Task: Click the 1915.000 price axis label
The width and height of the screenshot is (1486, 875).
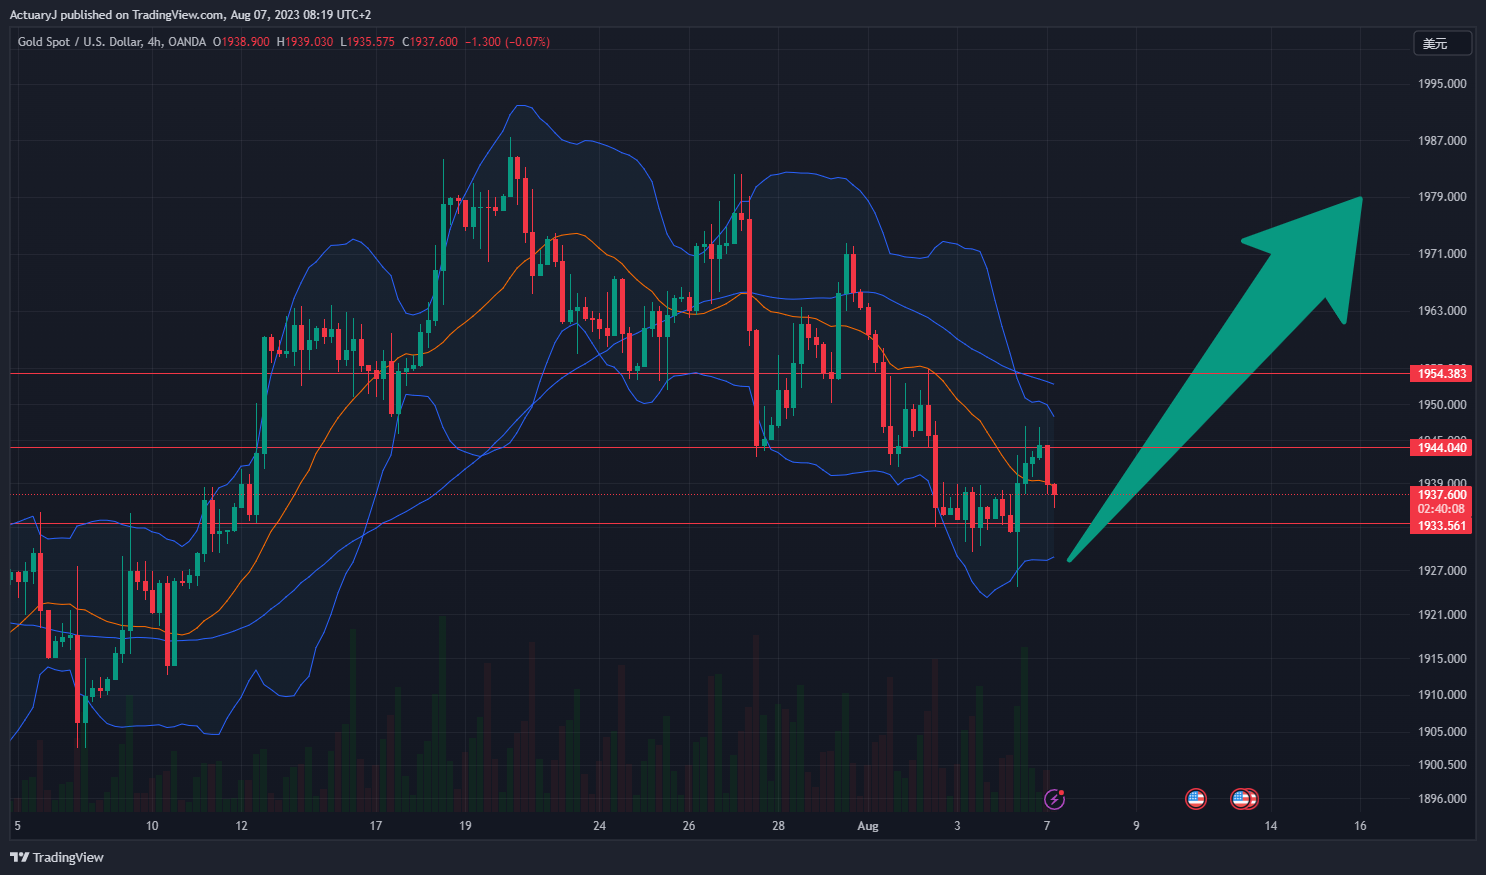Action: point(1442,659)
